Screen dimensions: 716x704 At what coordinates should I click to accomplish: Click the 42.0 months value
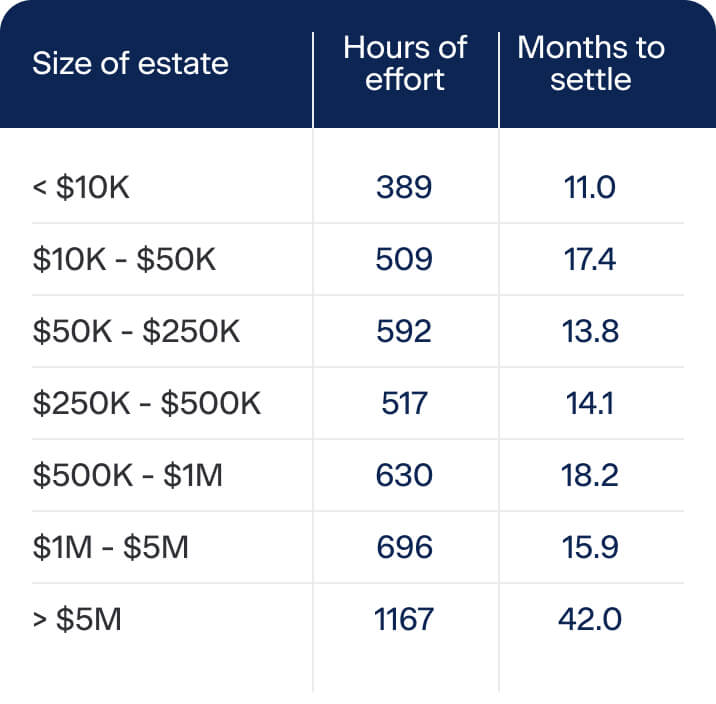point(590,619)
